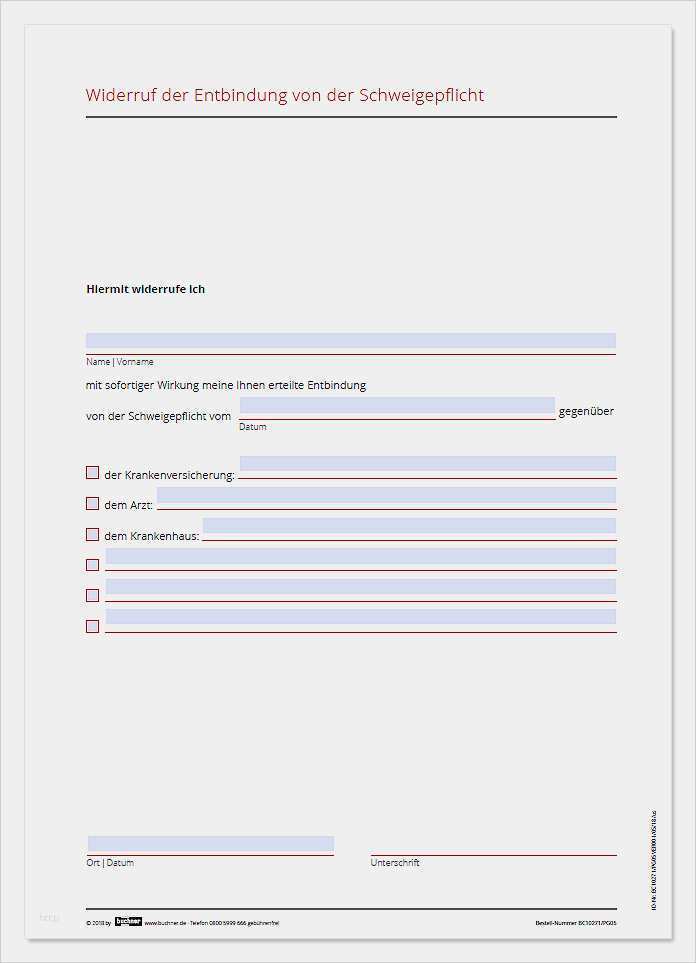The image size is (696, 963).
Task: Click the 'dem Krankenhaus' text field
Action: [x=408, y=526]
